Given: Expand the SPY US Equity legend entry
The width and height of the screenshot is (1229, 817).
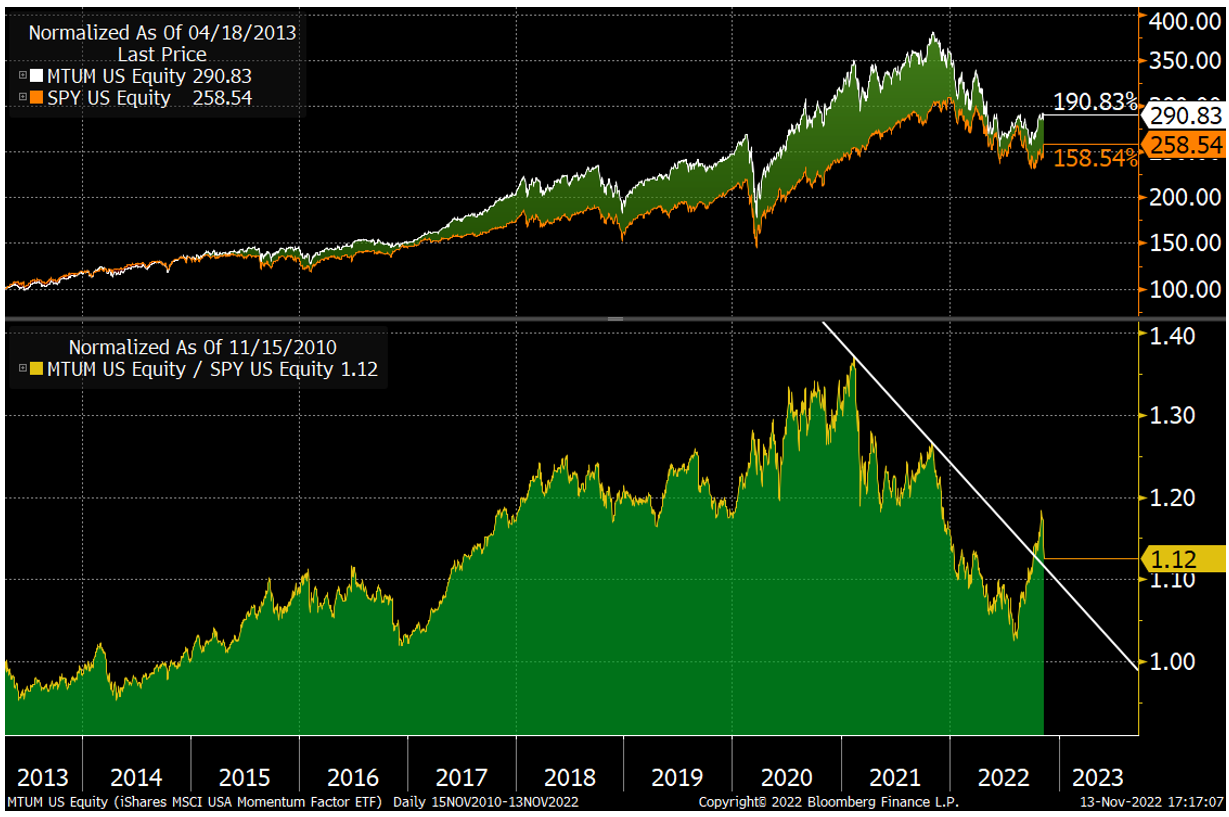Looking at the screenshot, I should 23,98.
